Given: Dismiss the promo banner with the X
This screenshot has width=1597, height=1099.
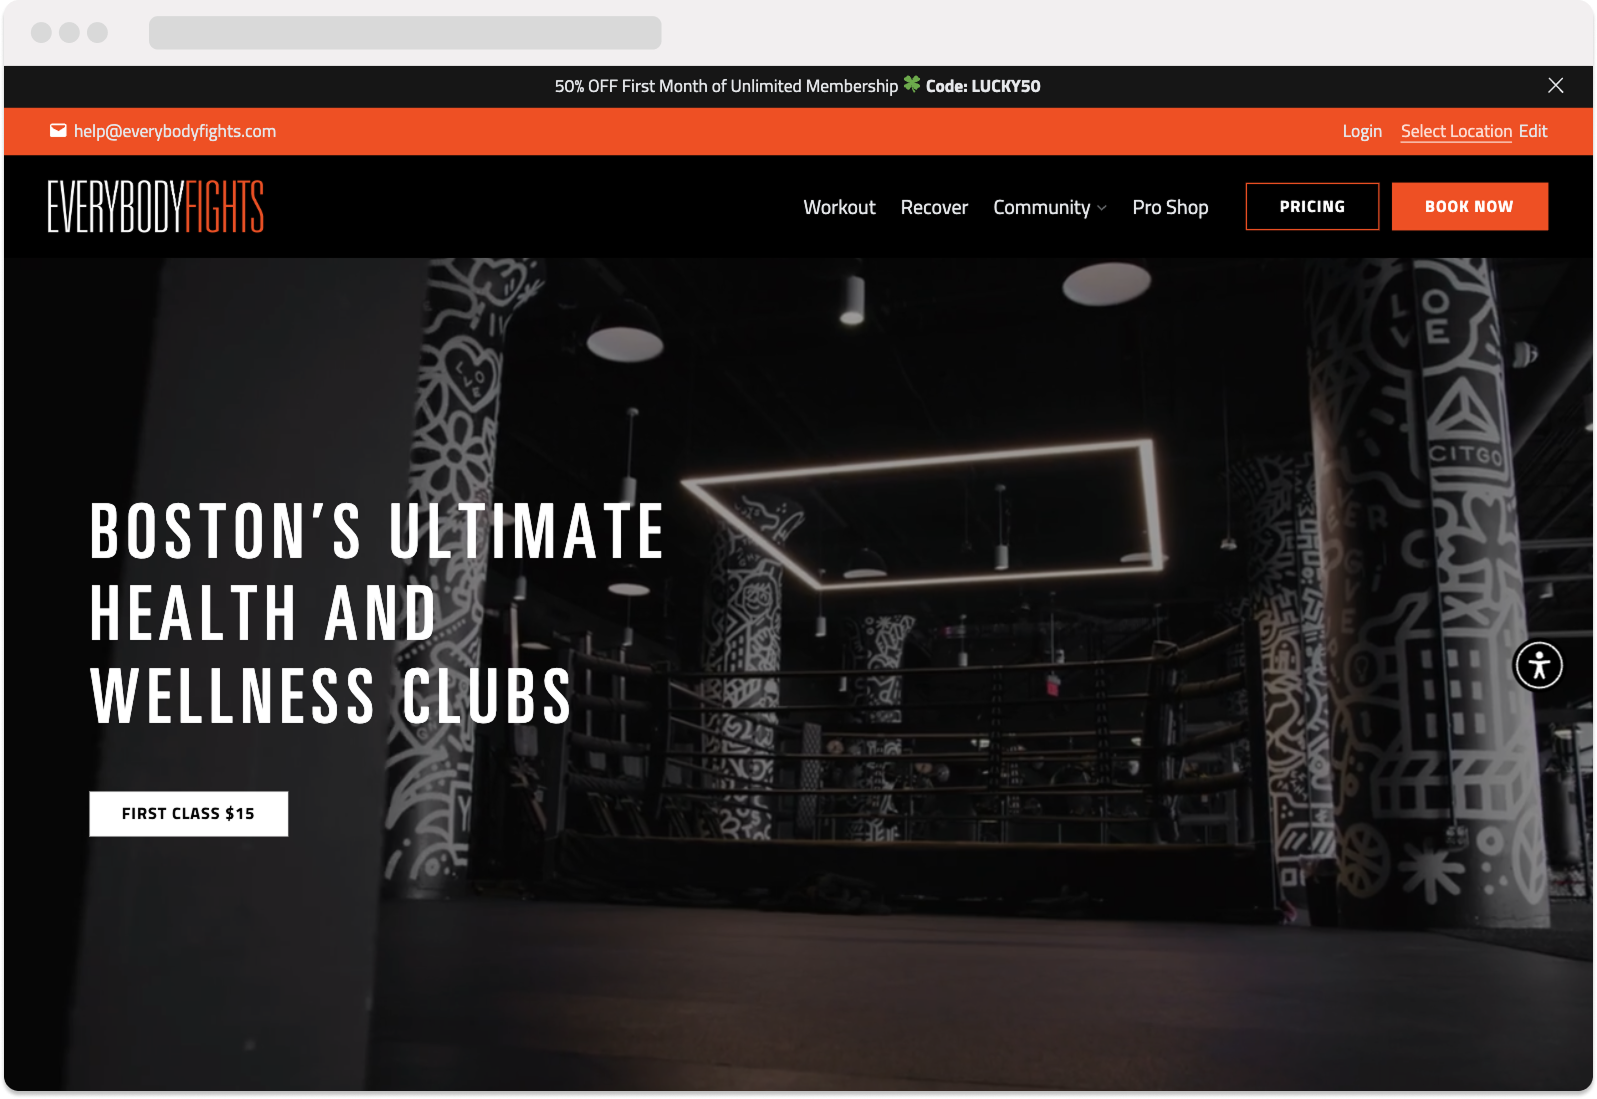Looking at the screenshot, I should pos(1555,86).
